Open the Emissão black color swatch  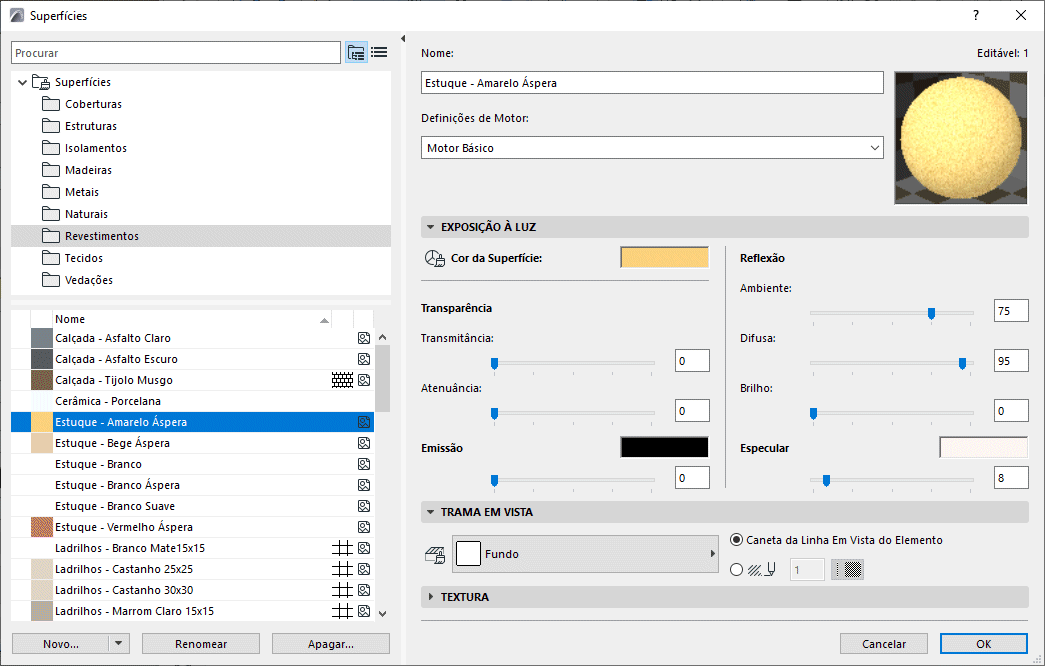tap(664, 447)
